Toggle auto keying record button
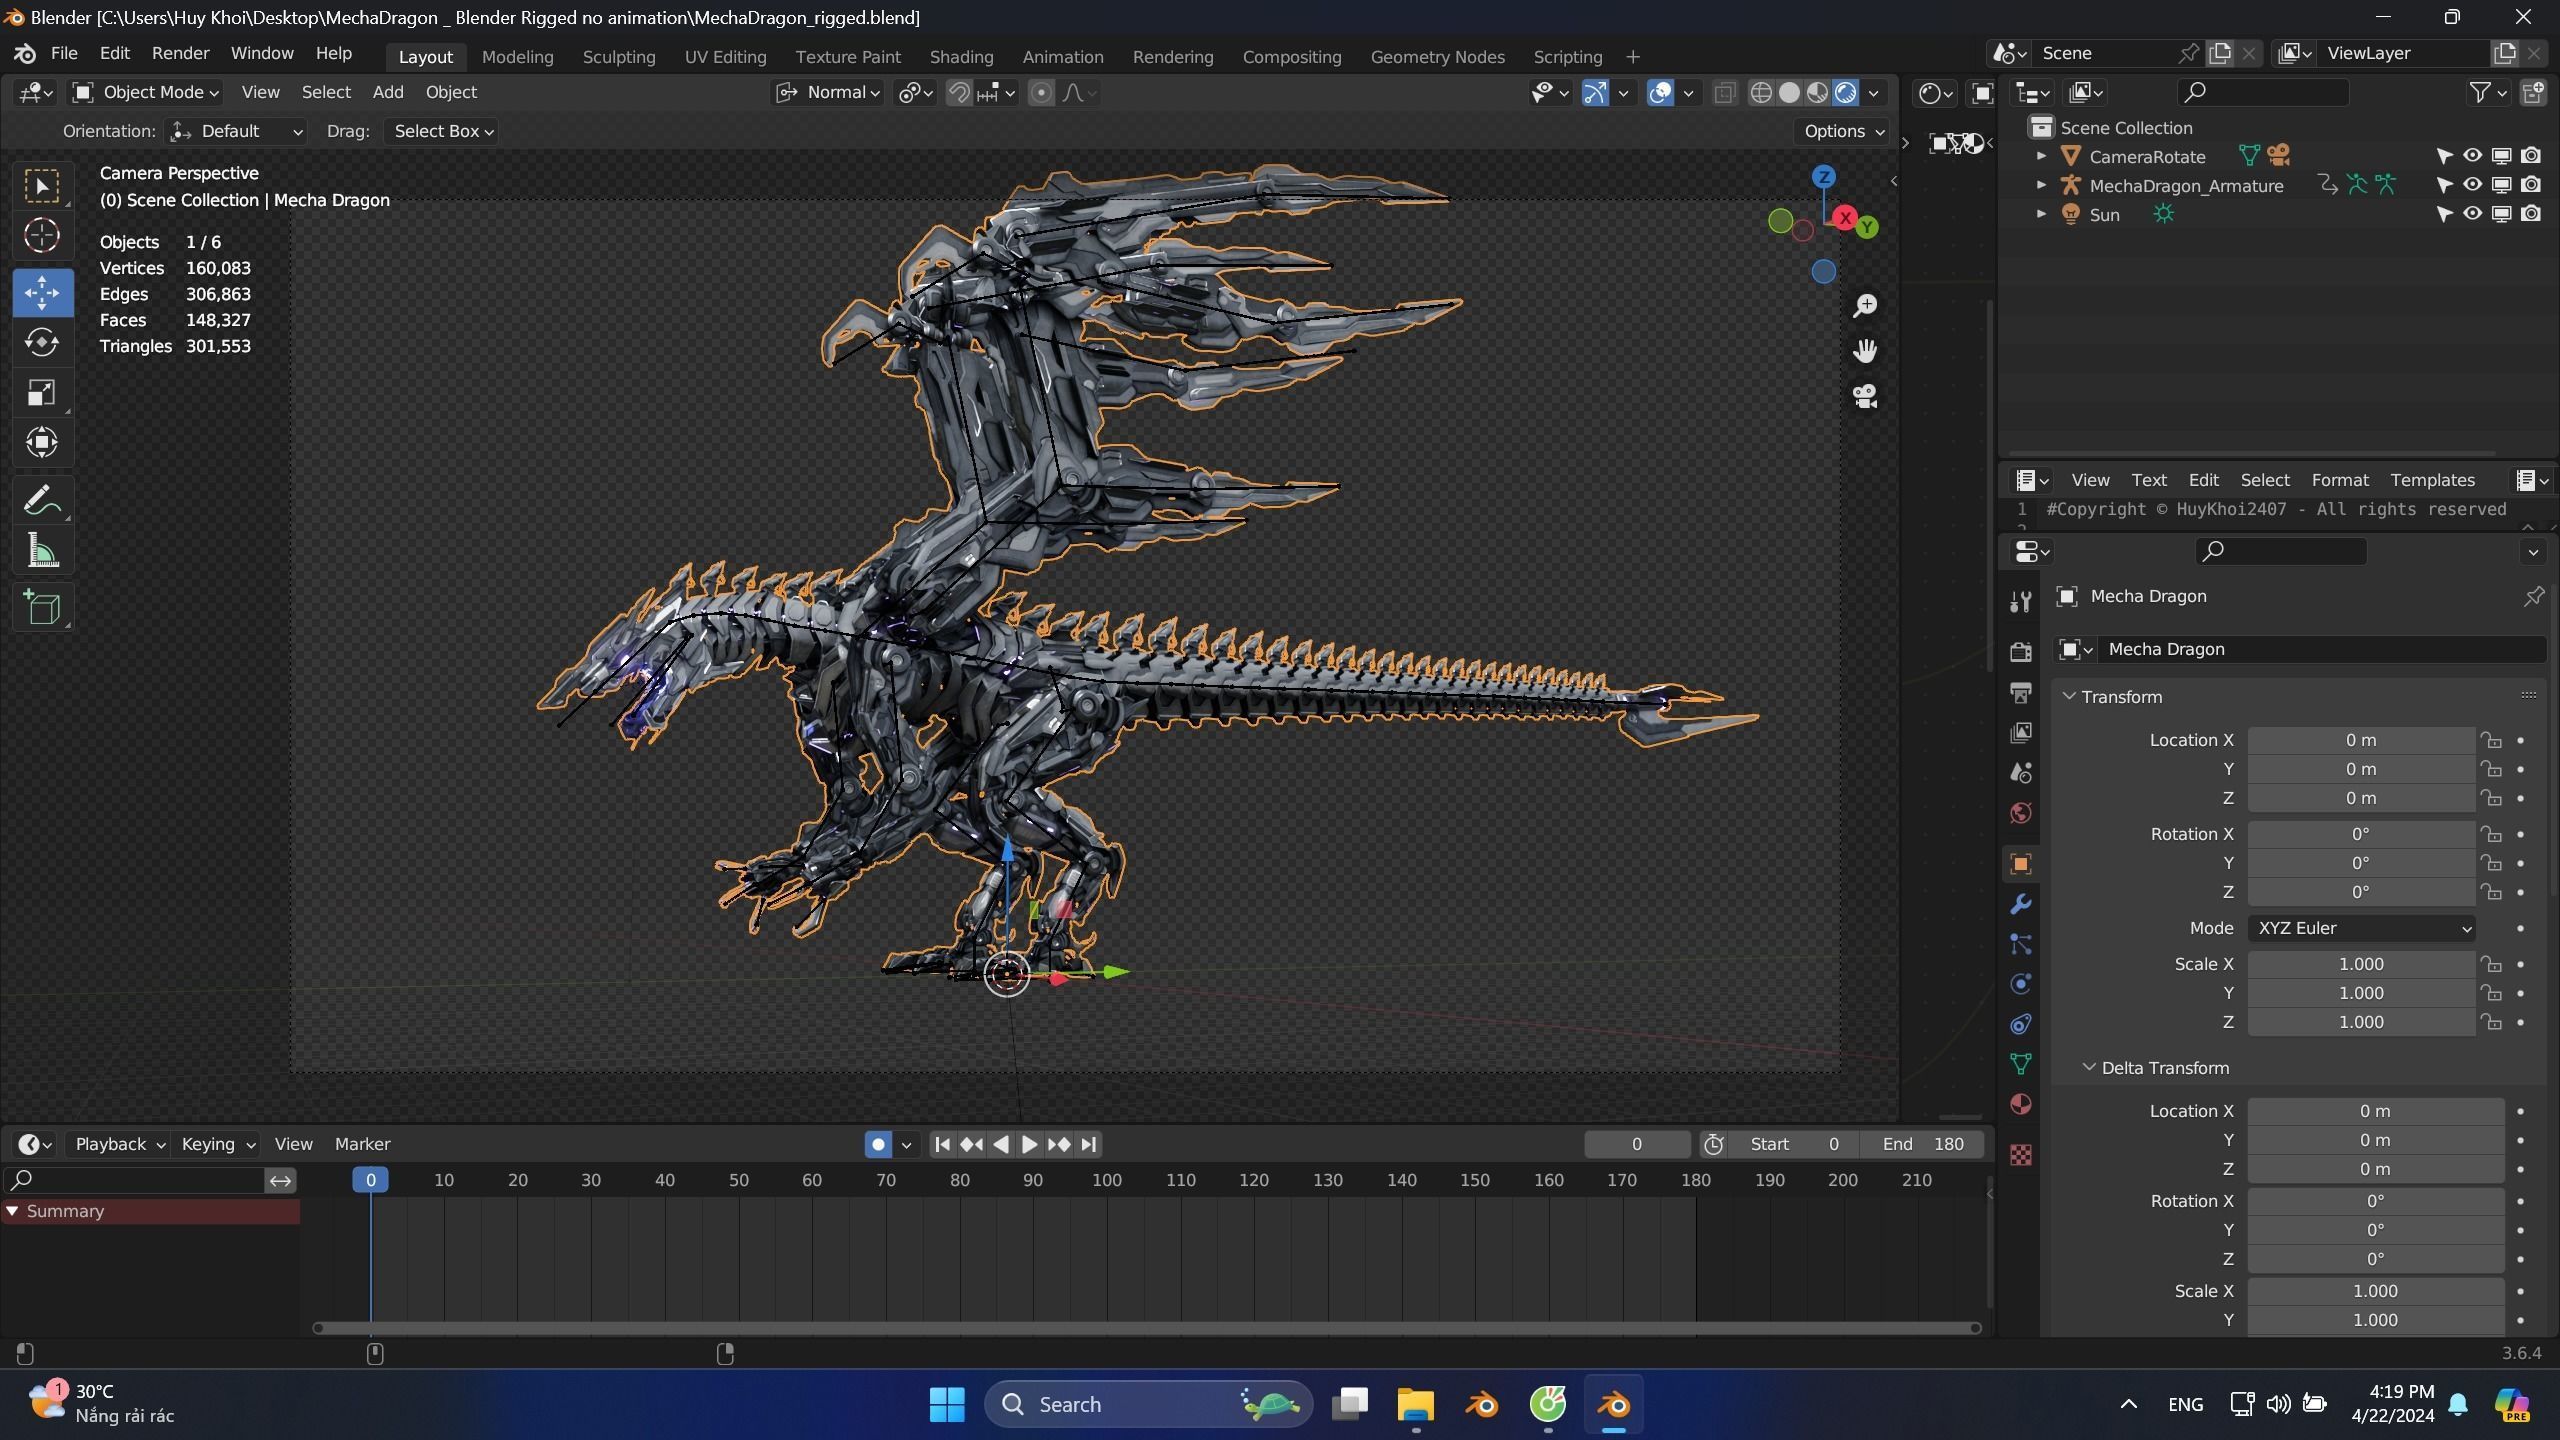 878,1144
